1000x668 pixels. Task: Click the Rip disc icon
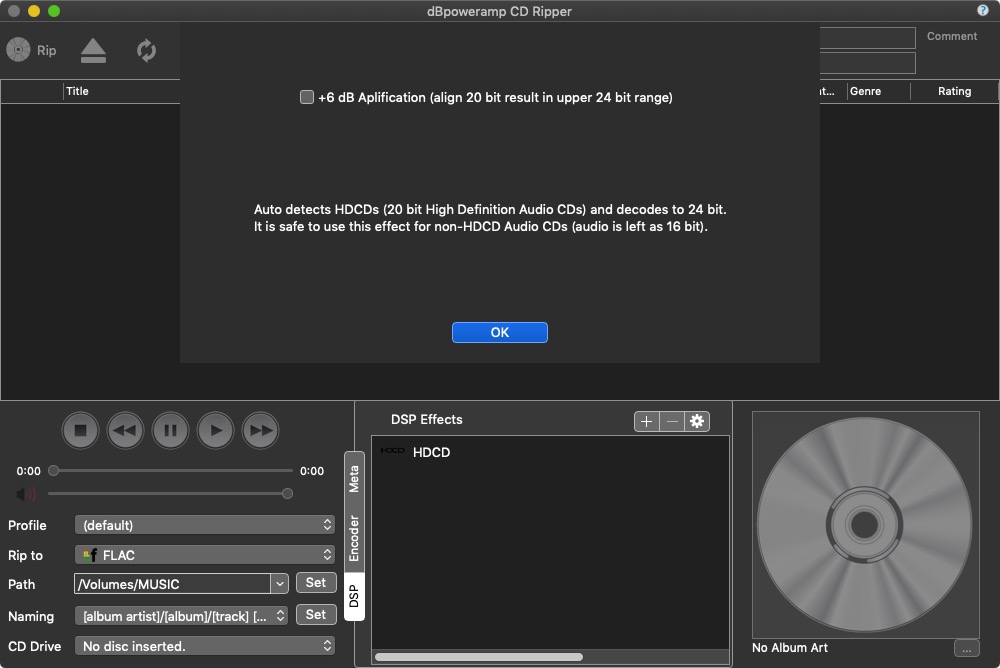pos(20,50)
